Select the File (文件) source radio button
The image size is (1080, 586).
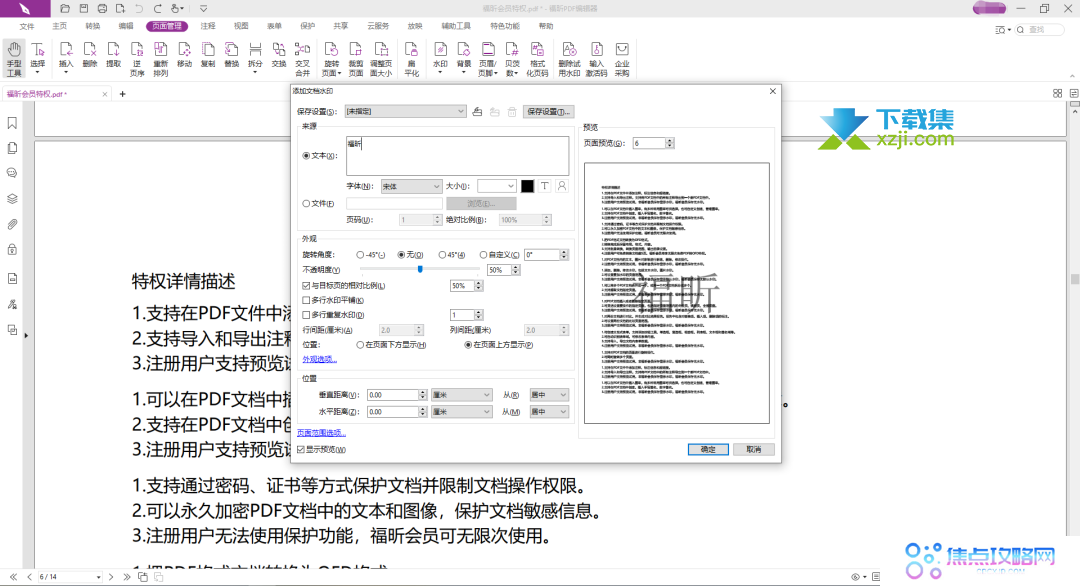click(x=307, y=203)
